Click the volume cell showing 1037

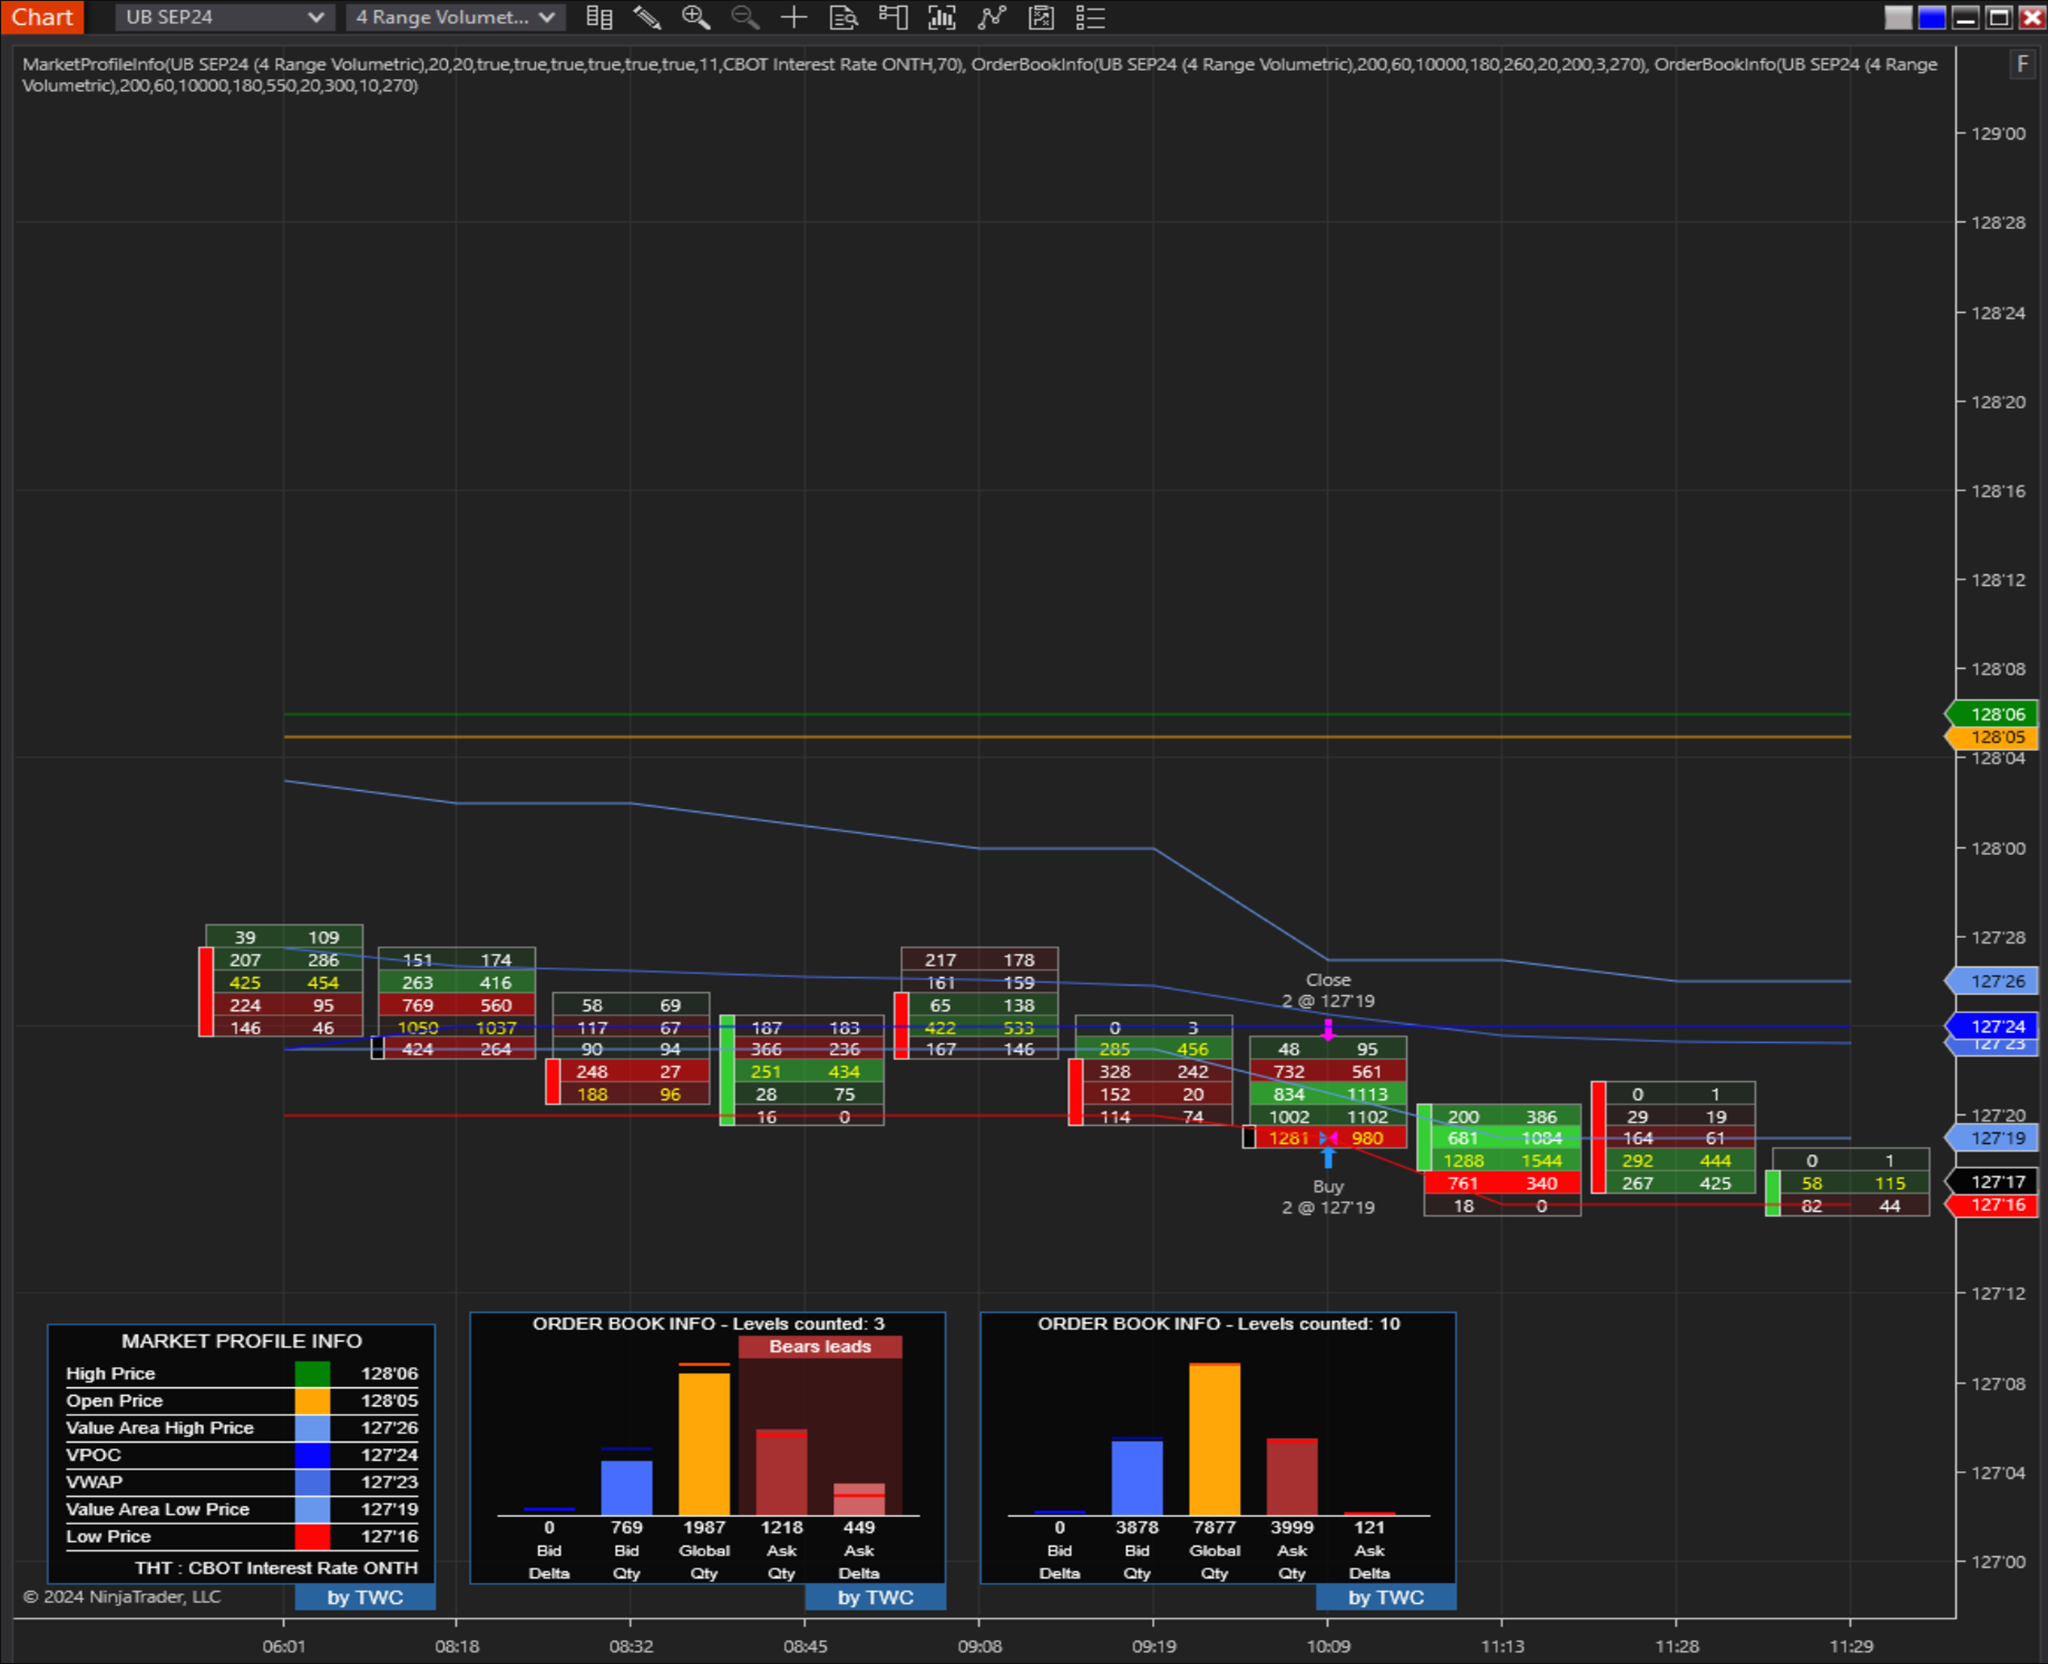pyautogui.click(x=496, y=1027)
